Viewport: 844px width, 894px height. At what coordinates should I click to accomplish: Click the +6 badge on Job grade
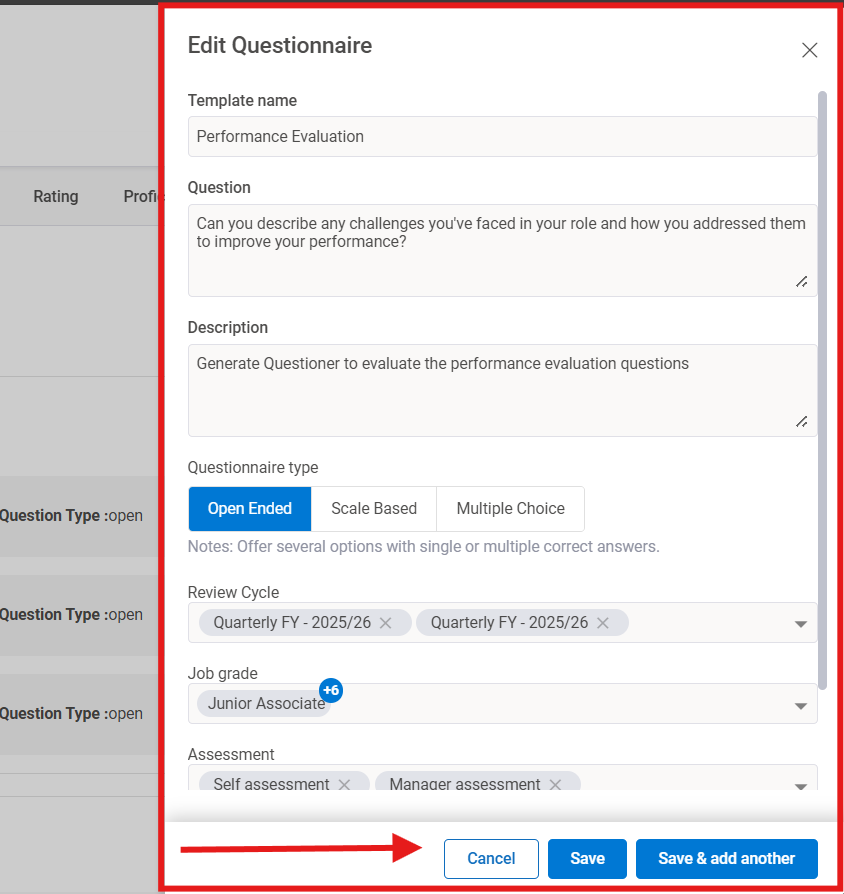click(331, 690)
